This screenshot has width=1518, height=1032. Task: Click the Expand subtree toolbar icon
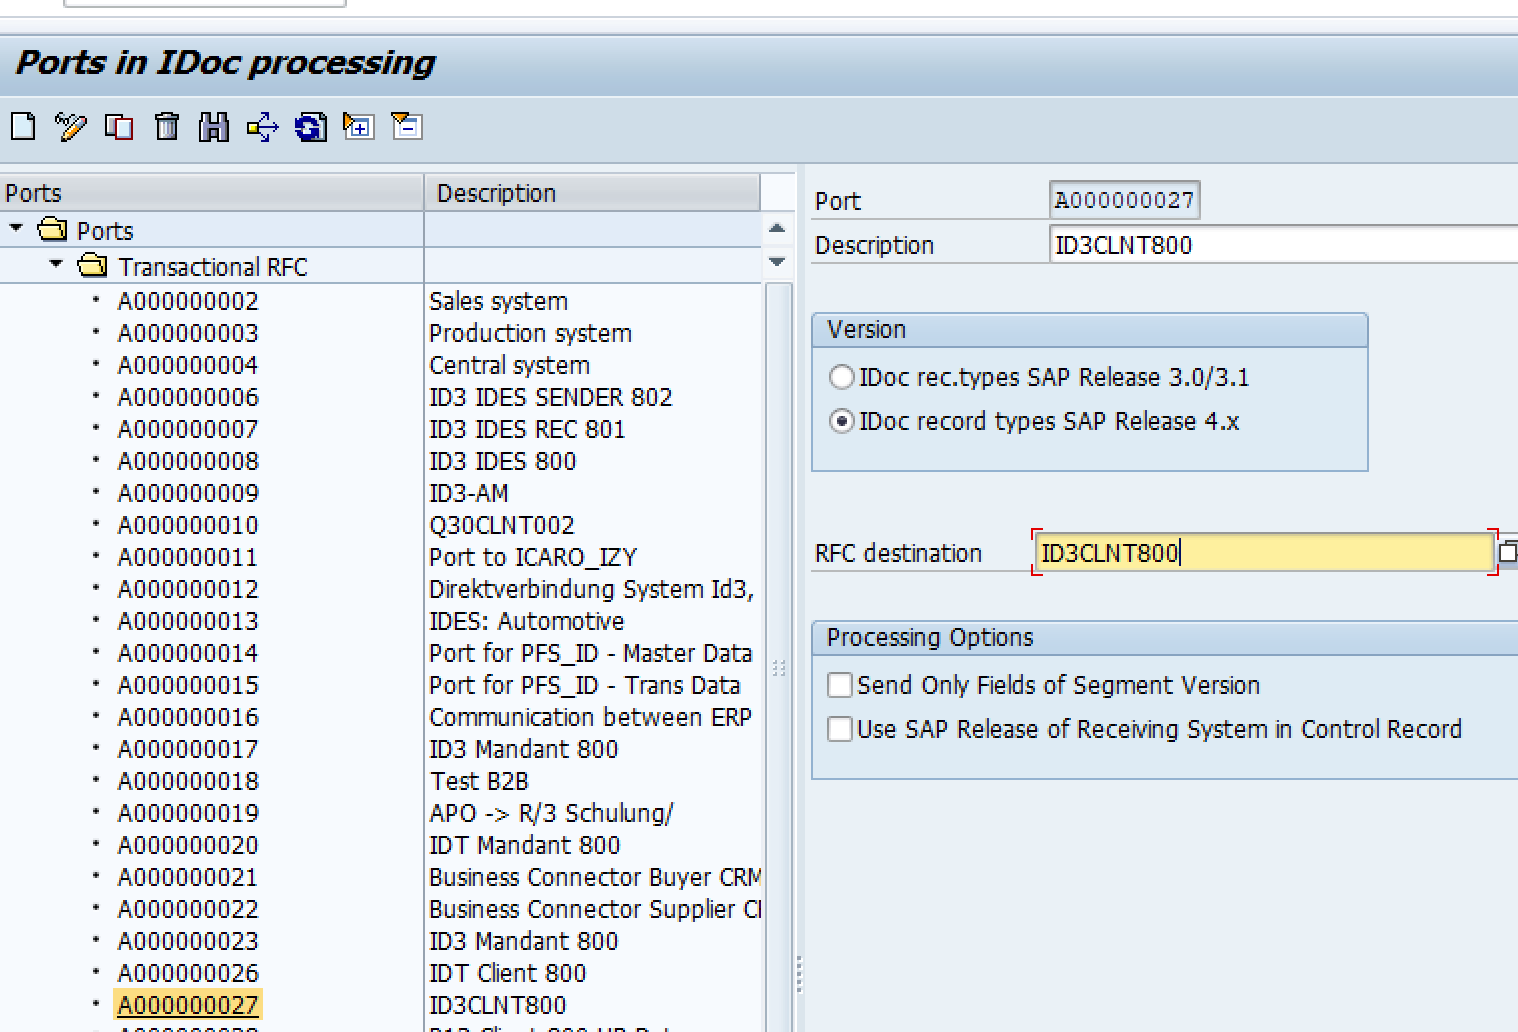click(x=358, y=127)
